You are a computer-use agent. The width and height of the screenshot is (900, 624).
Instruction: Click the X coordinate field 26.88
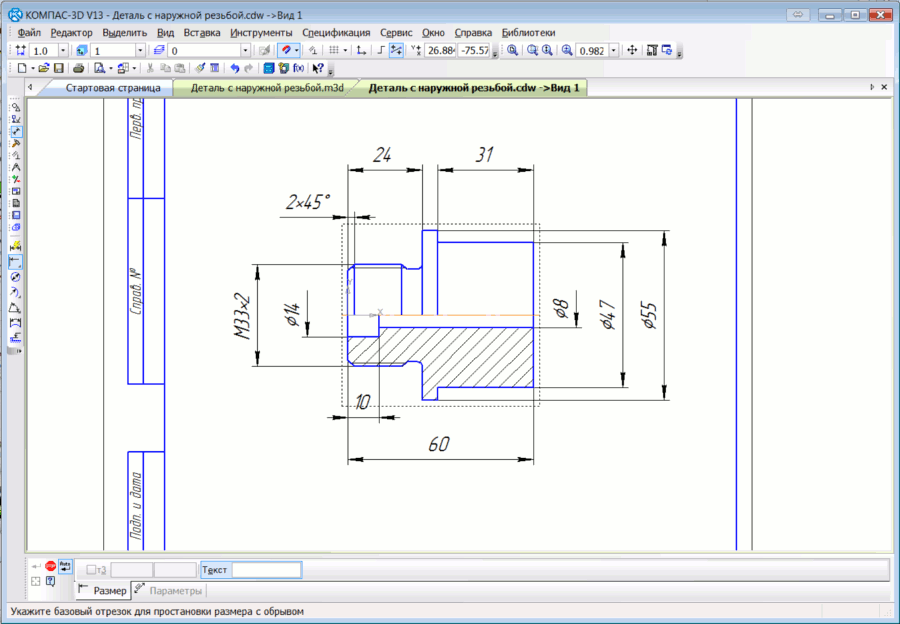click(x=440, y=51)
